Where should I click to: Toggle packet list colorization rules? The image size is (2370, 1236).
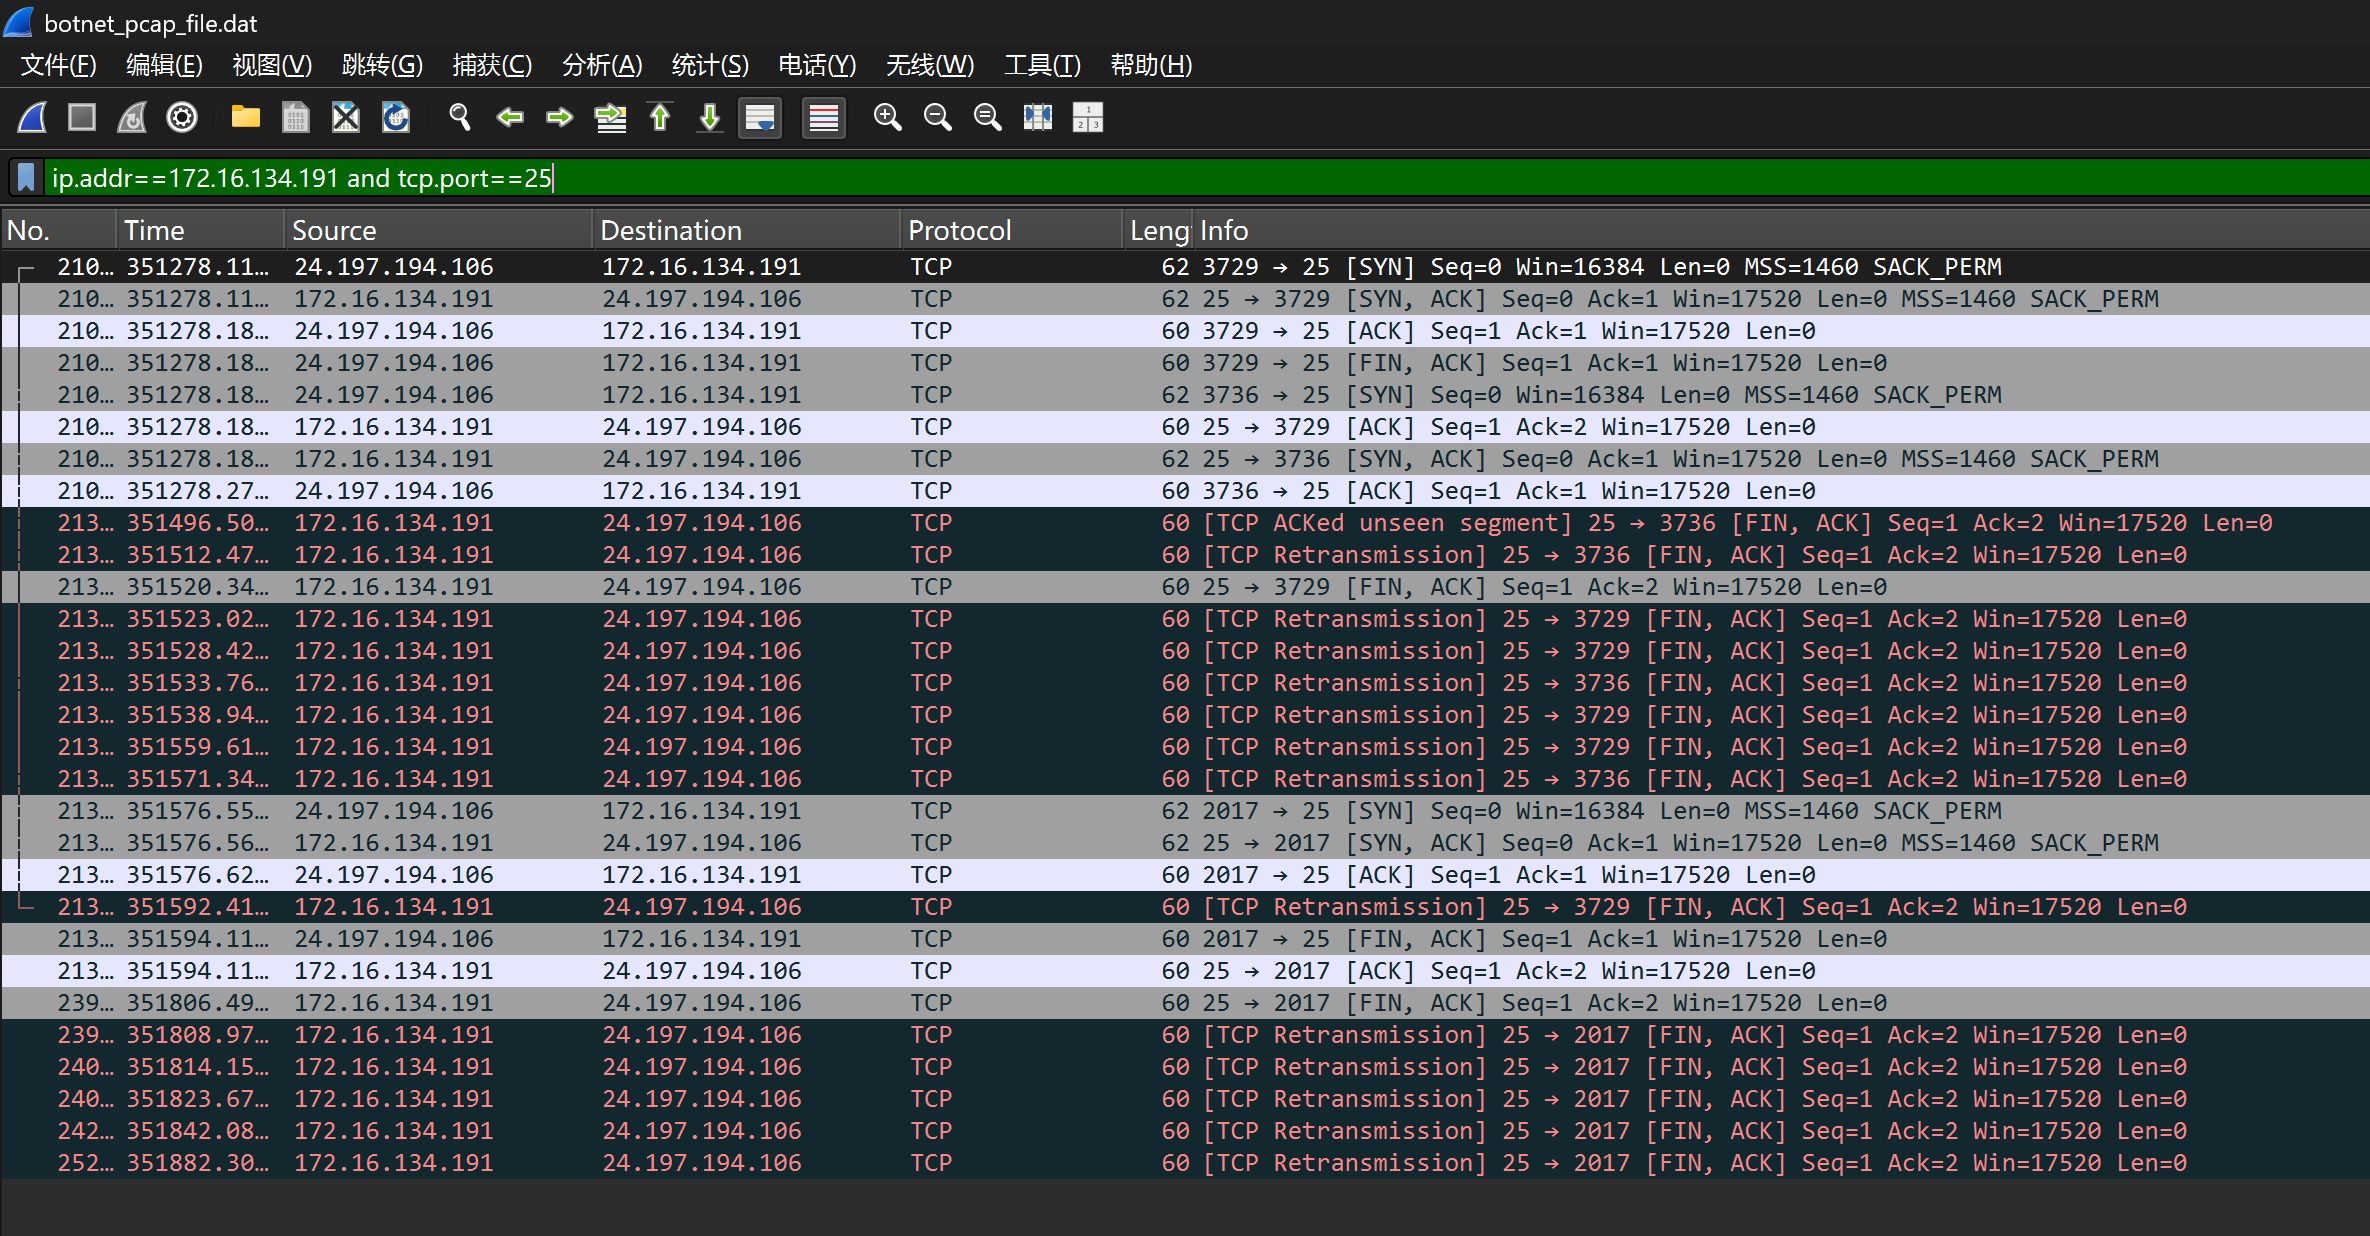click(823, 118)
